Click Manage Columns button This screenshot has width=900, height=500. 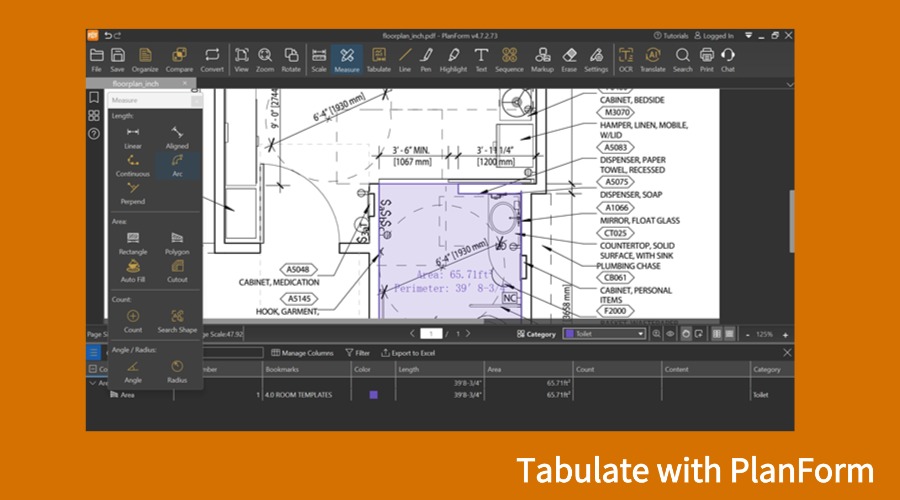click(x=302, y=353)
